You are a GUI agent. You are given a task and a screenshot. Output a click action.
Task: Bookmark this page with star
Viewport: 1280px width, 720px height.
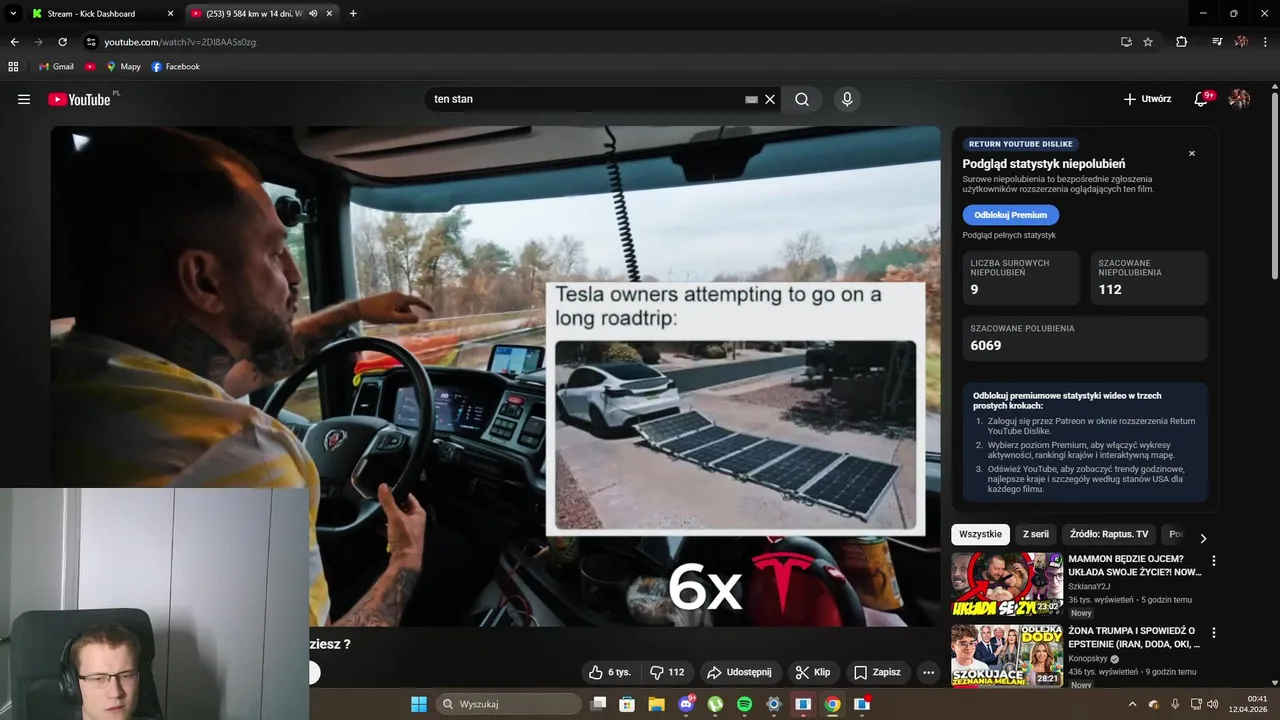point(1148,42)
